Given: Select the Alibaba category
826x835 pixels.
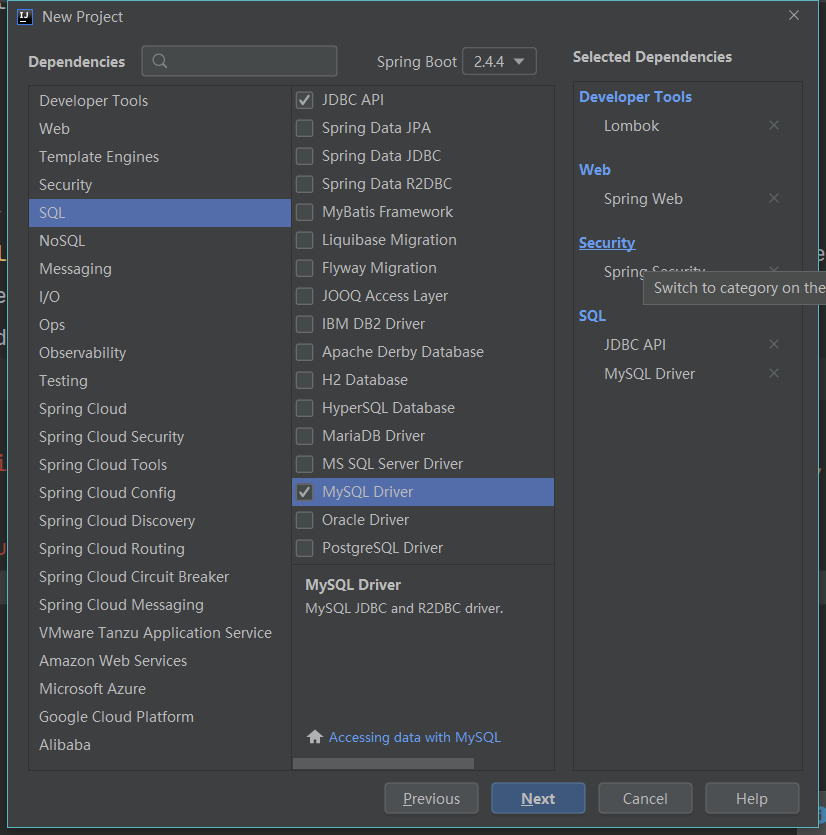Looking at the screenshot, I should (x=160, y=745).
